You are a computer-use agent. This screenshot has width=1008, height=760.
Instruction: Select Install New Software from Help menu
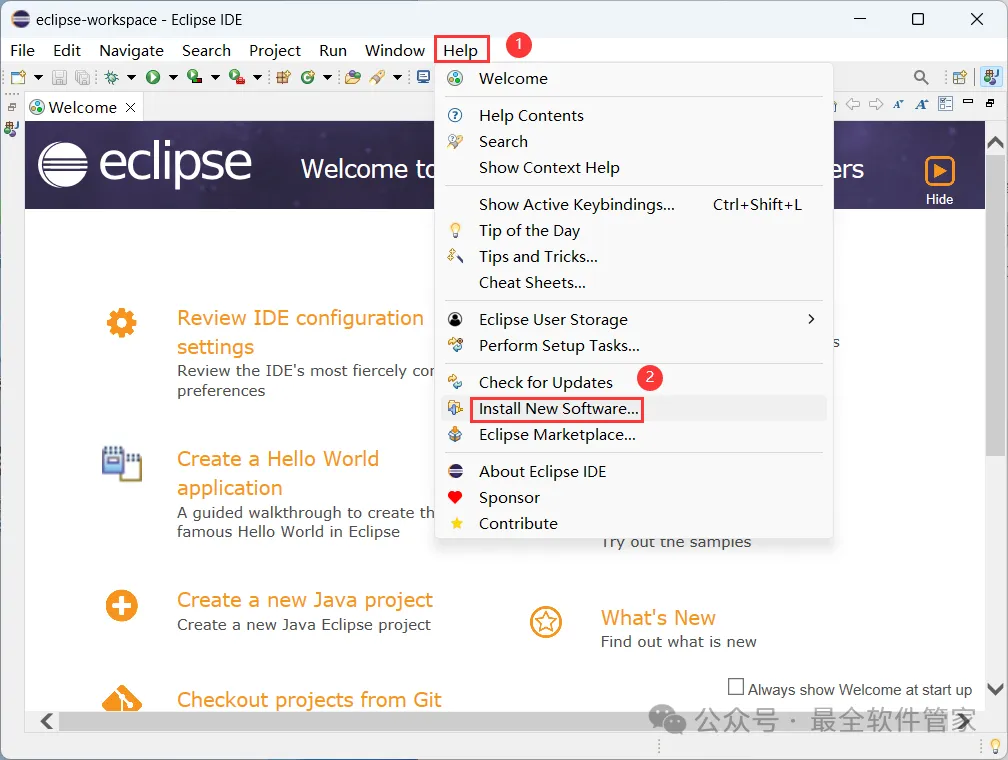634,408
